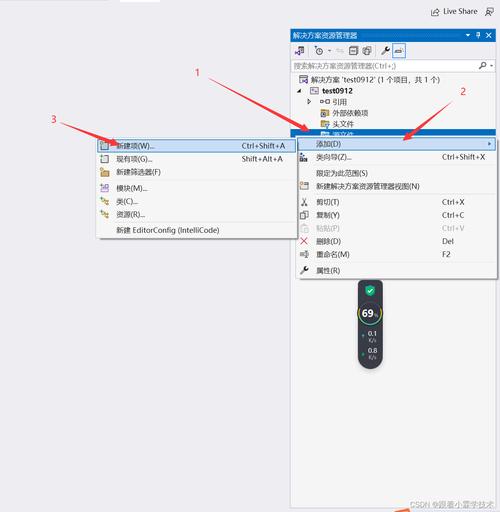The image size is (500, 512).
Task: Click the green shield icon on floating widget
Action: (x=370, y=291)
